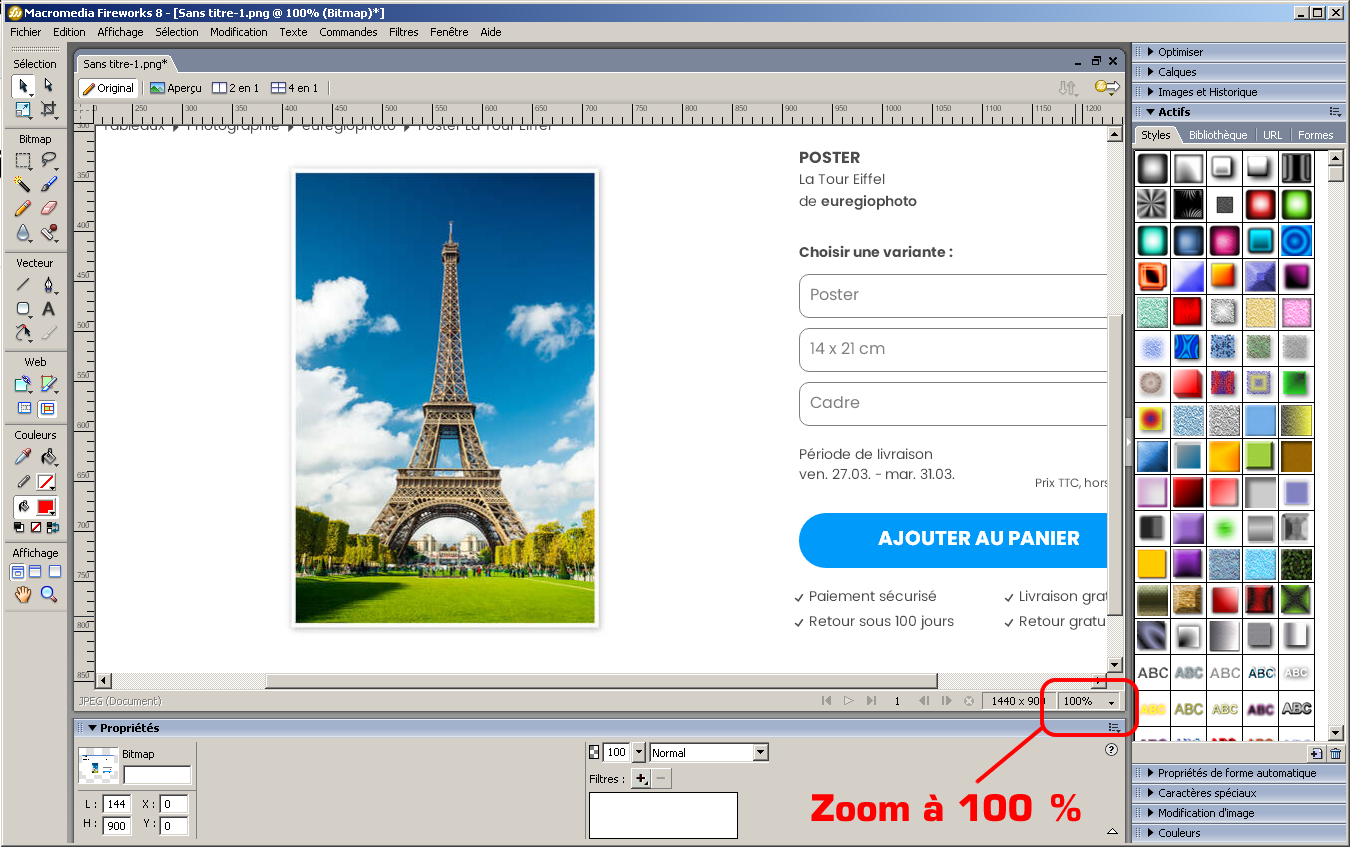Toggle the 4 en 1 view
This screenshot has height=847, width=1350.
(x=295, y=88)
